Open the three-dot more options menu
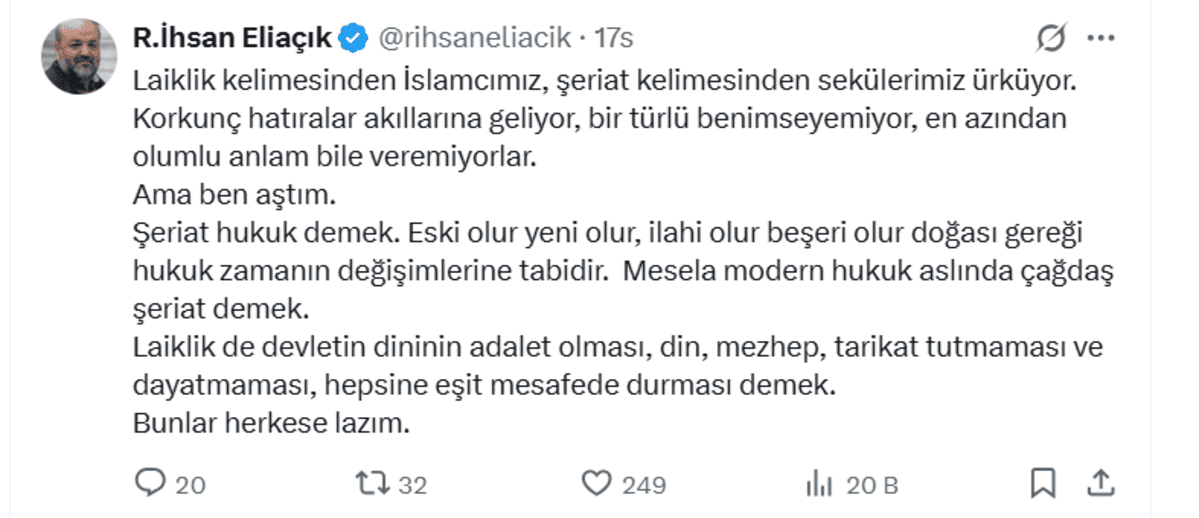Image resolution: width=1199 pixels, height=518 pixels. [x=1100, y=38]
